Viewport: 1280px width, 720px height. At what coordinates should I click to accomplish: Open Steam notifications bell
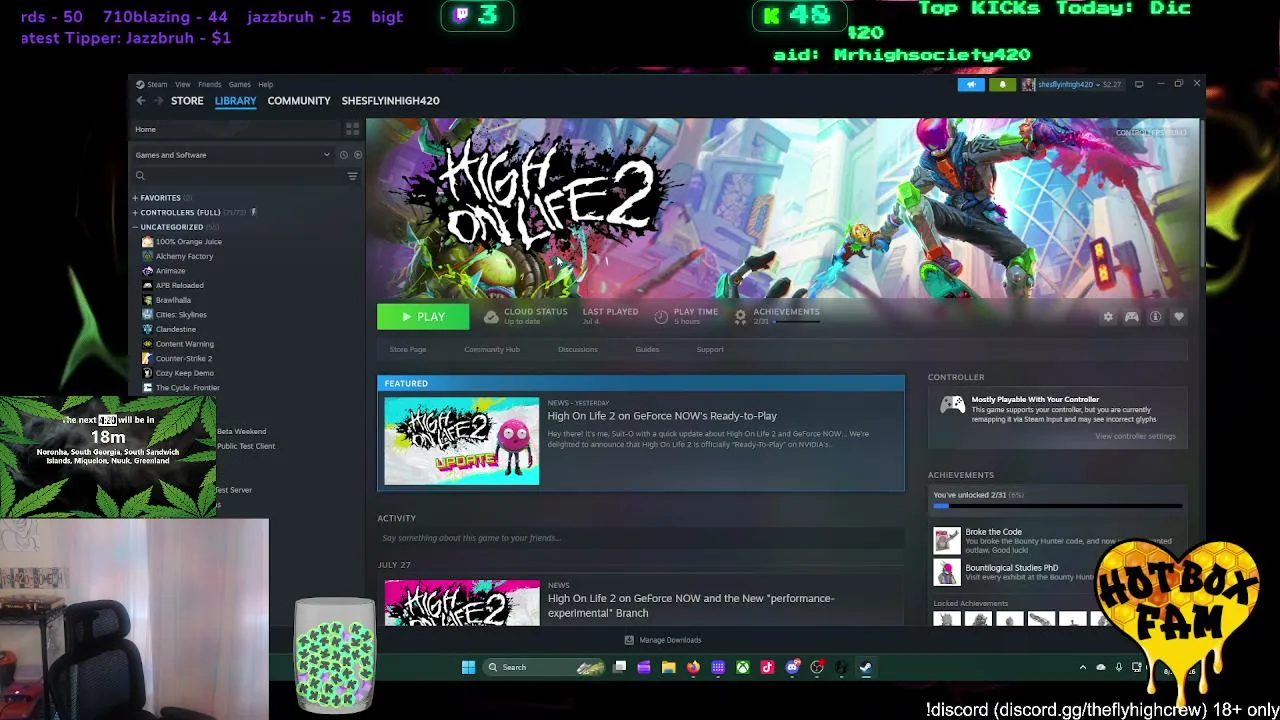pos(1003,85)
